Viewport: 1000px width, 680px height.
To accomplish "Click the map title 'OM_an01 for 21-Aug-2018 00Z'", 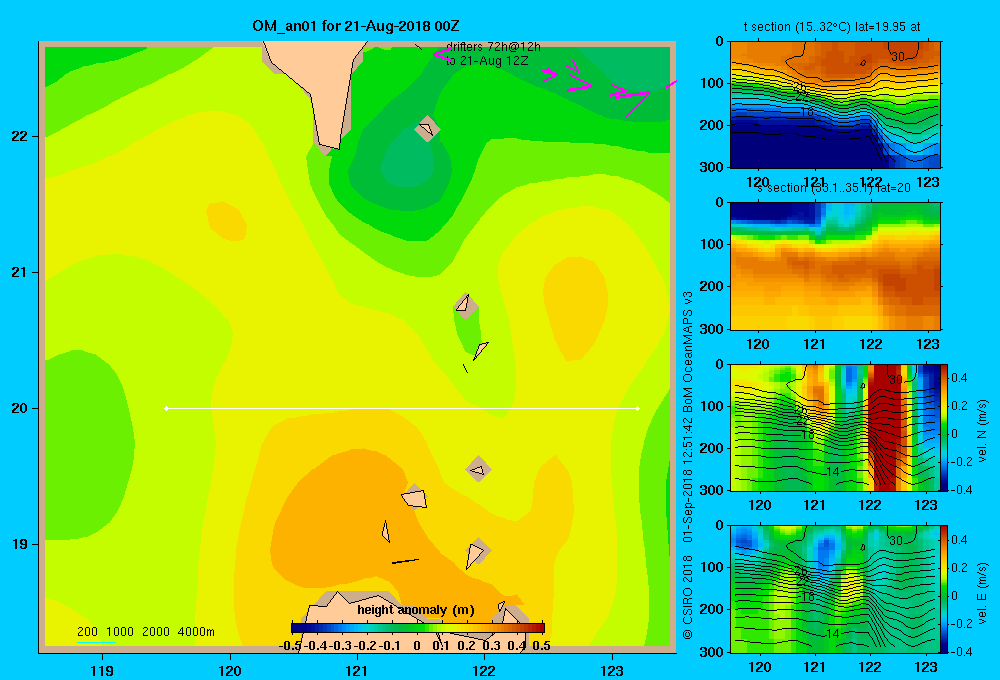I will (x=356, y=26).
